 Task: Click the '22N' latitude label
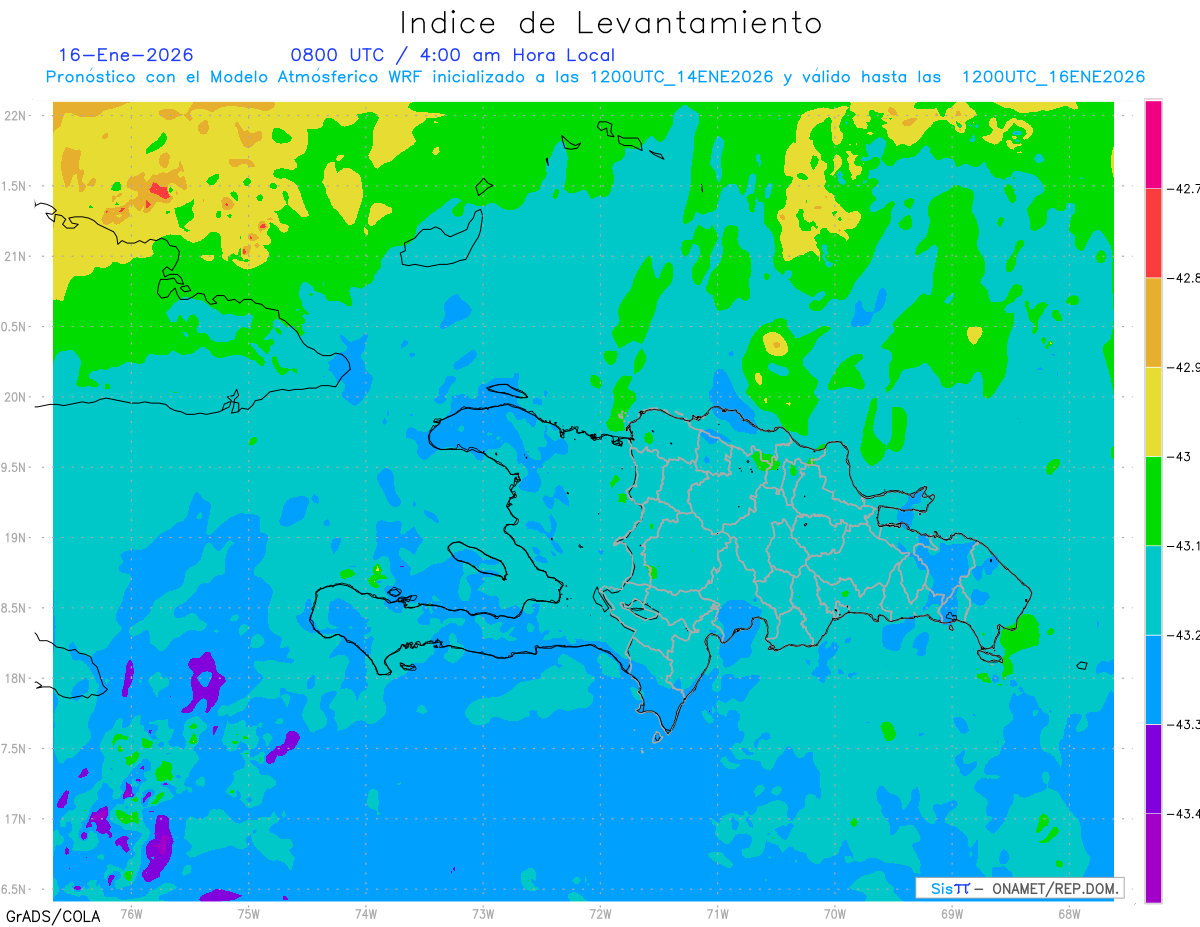click(15, 116)
